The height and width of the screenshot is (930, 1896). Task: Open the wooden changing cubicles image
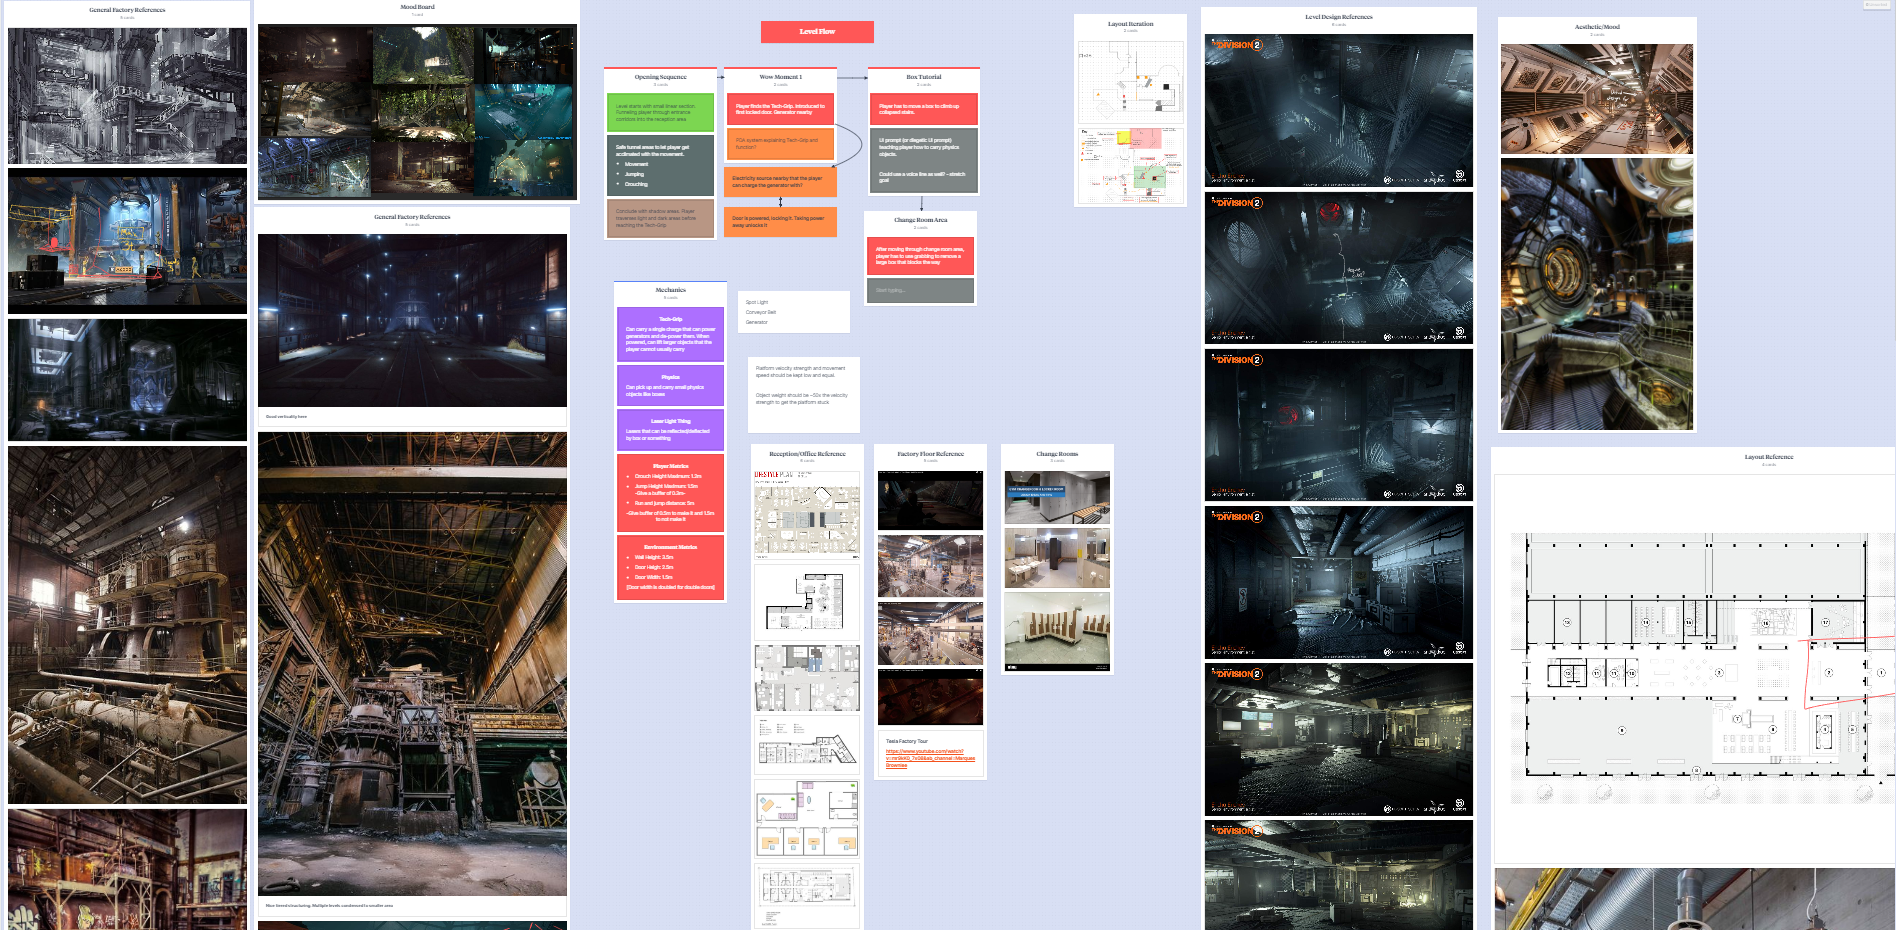click(x=1057, y=631)
